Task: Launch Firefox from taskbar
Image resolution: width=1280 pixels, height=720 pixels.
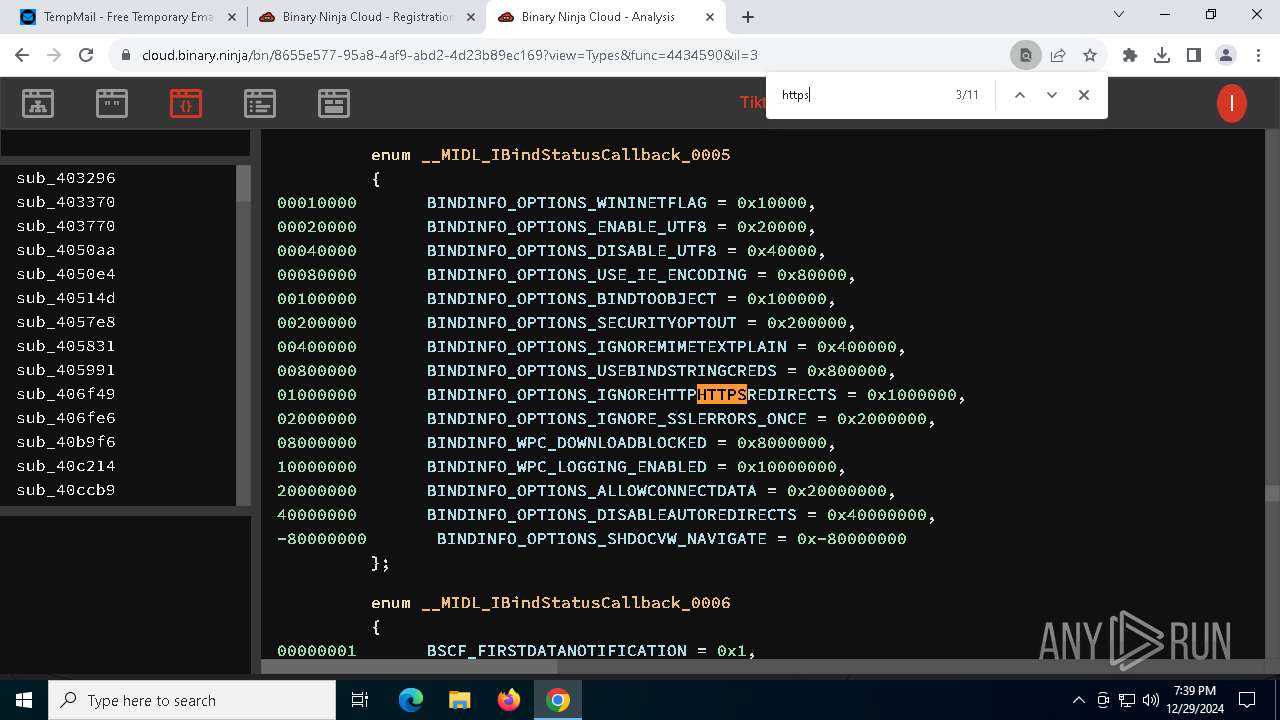Action: 509,700
